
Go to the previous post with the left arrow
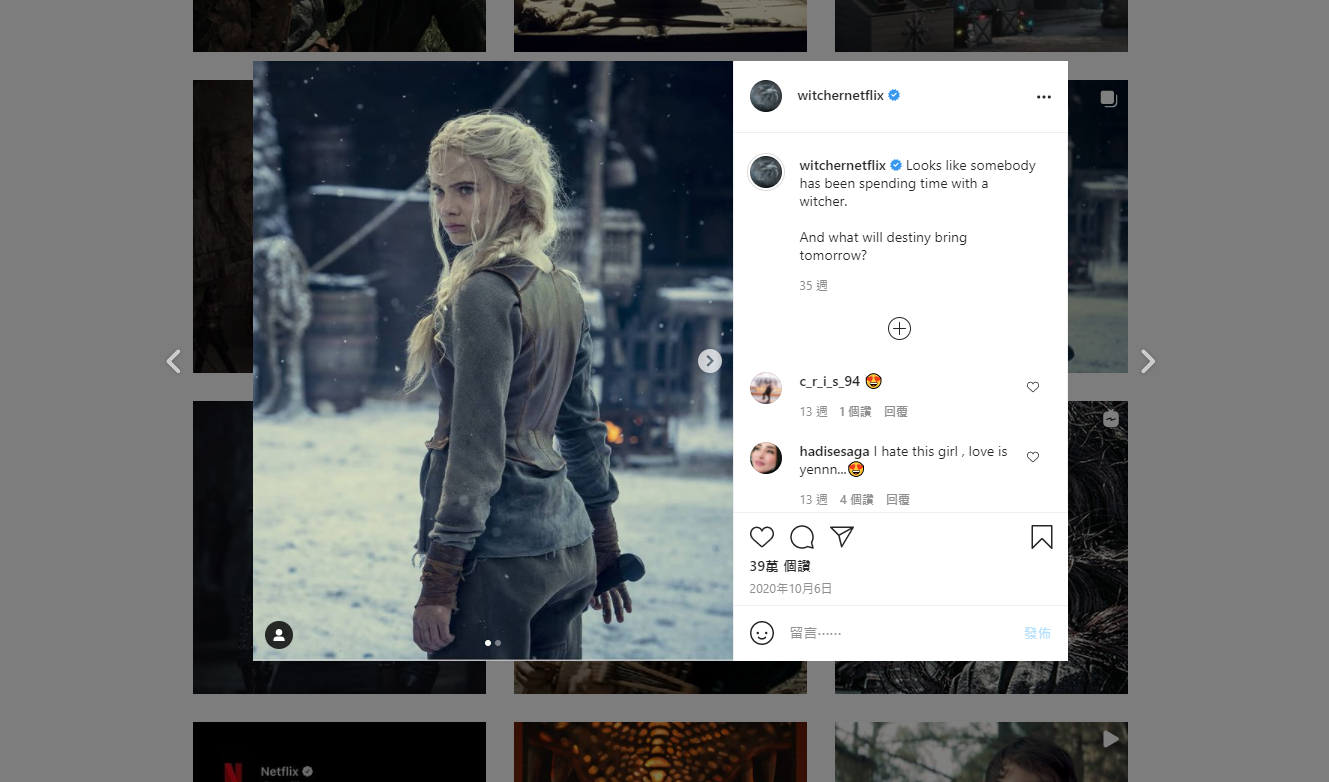coord(173,361)
